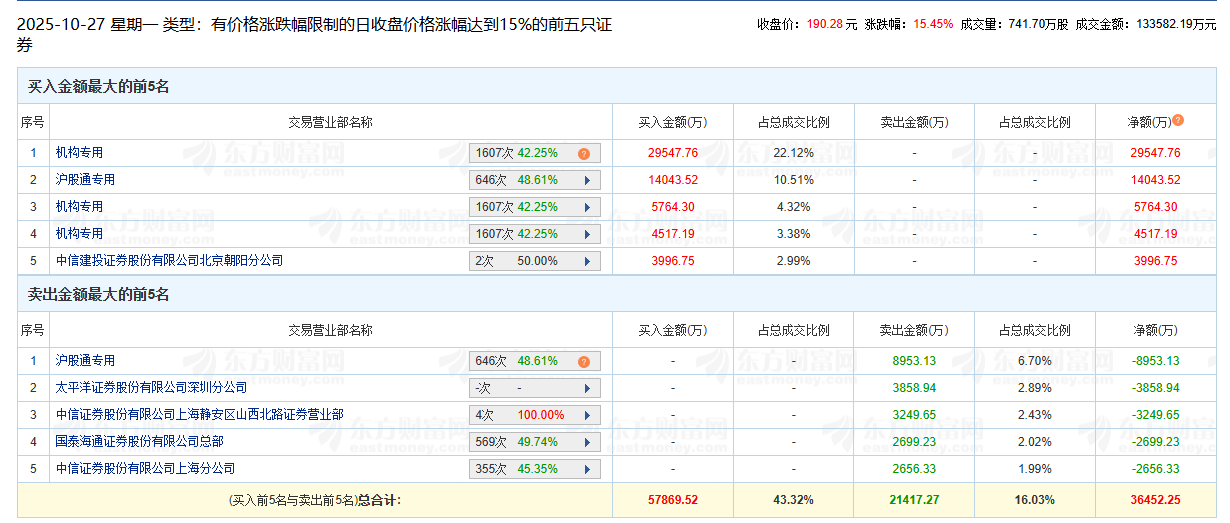Click the arrow beside 4次 100.00%
This screenshot has height=523, width=1230.
point(586,415)
